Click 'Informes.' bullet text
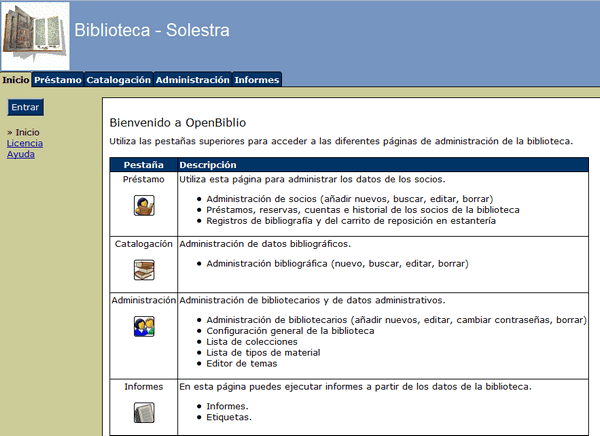Viewport: 600px width, 436px height. 227,406
